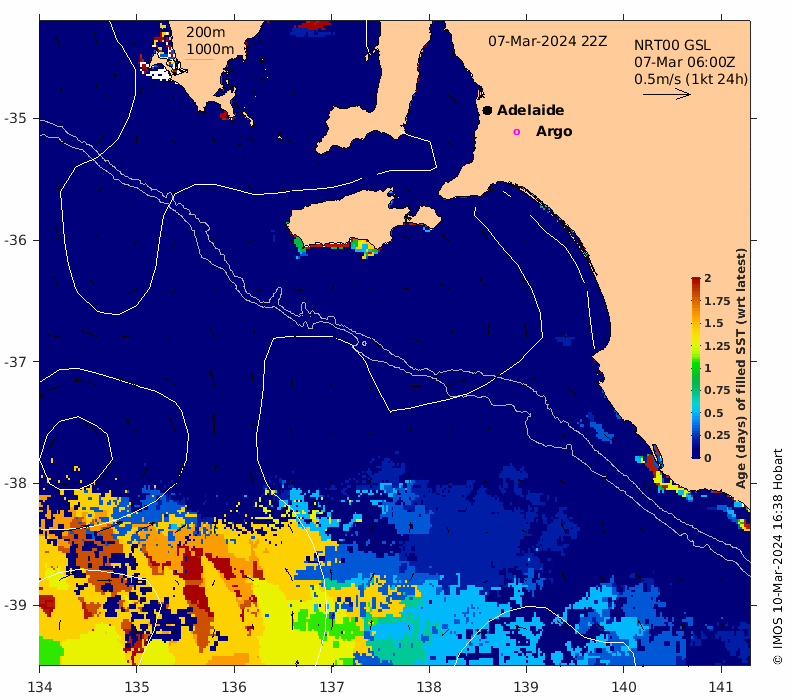Click Kangaroo Island on the map
Screen dimensions: 792x700
[349, 220]
